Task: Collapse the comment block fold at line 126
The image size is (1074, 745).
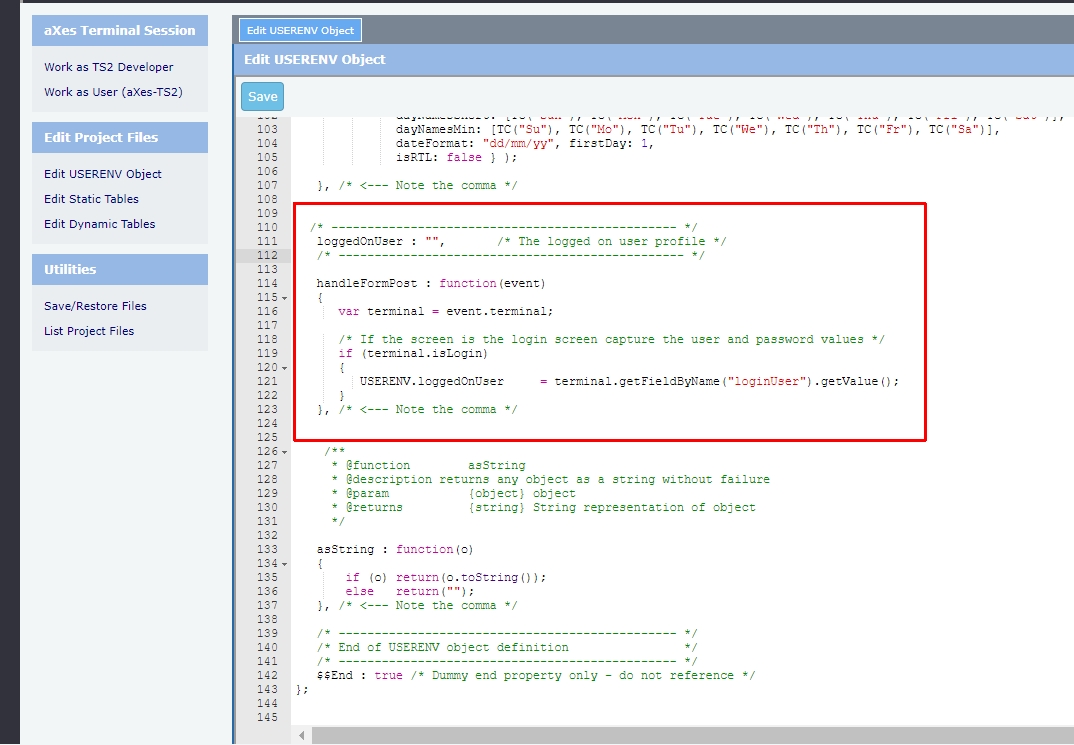Action: pos(285,452)
